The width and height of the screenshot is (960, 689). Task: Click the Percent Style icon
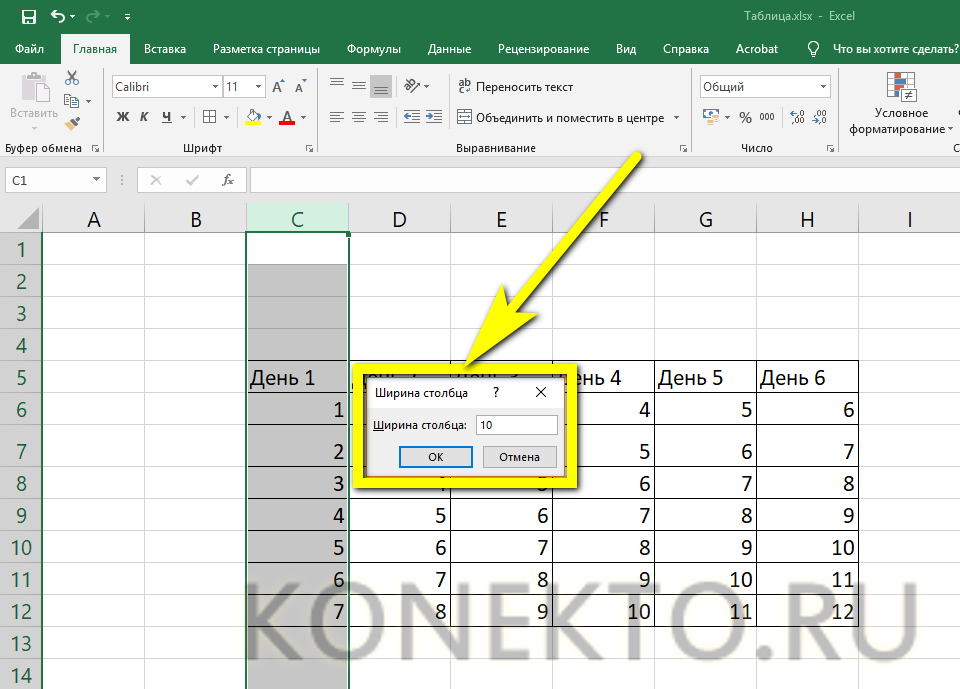coord(744,117)
